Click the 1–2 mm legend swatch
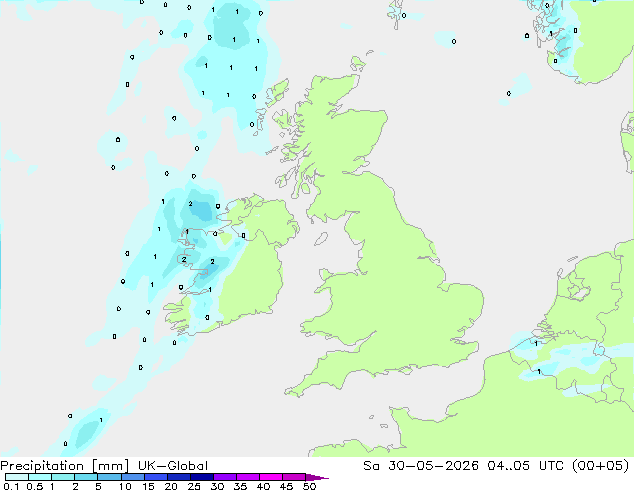The height and width of the screenshot is (490, 634). pos(63,477)
